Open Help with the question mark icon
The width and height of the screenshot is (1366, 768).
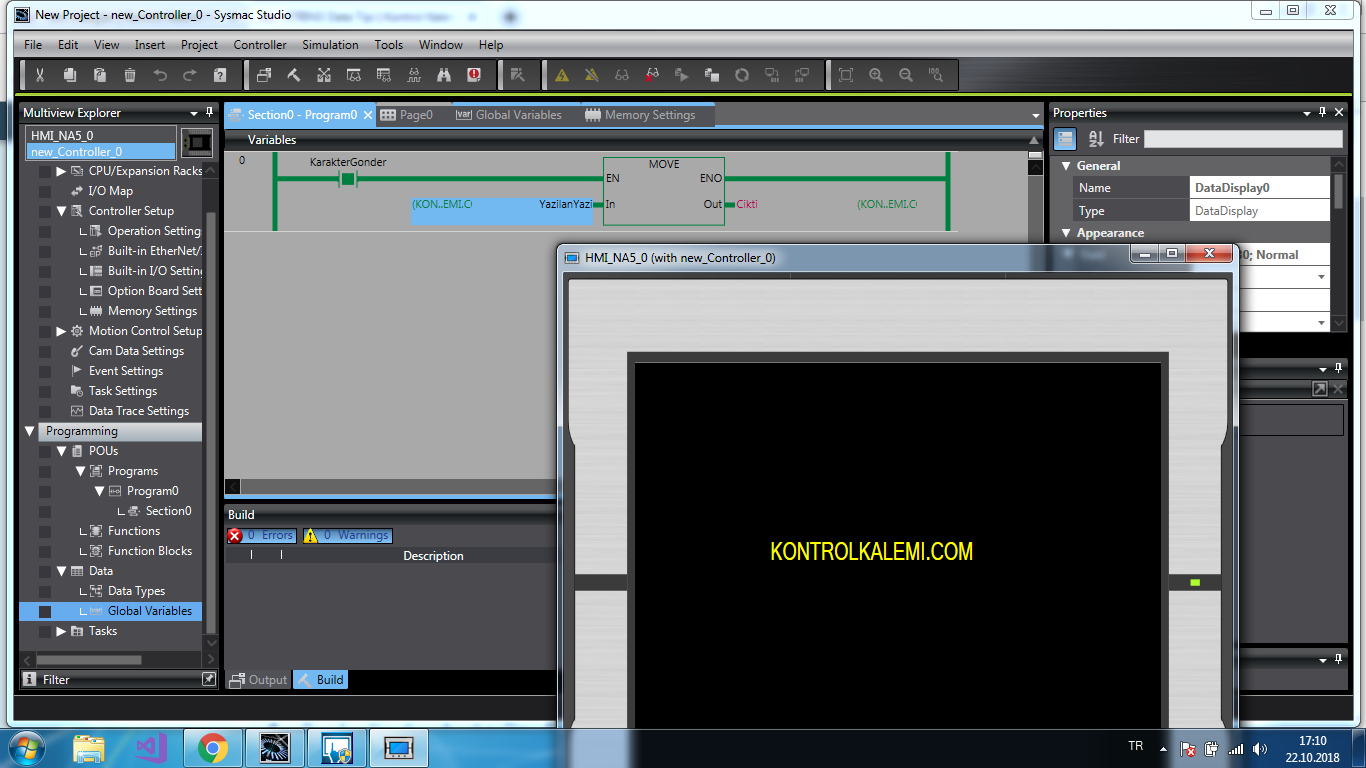(220, 75)
